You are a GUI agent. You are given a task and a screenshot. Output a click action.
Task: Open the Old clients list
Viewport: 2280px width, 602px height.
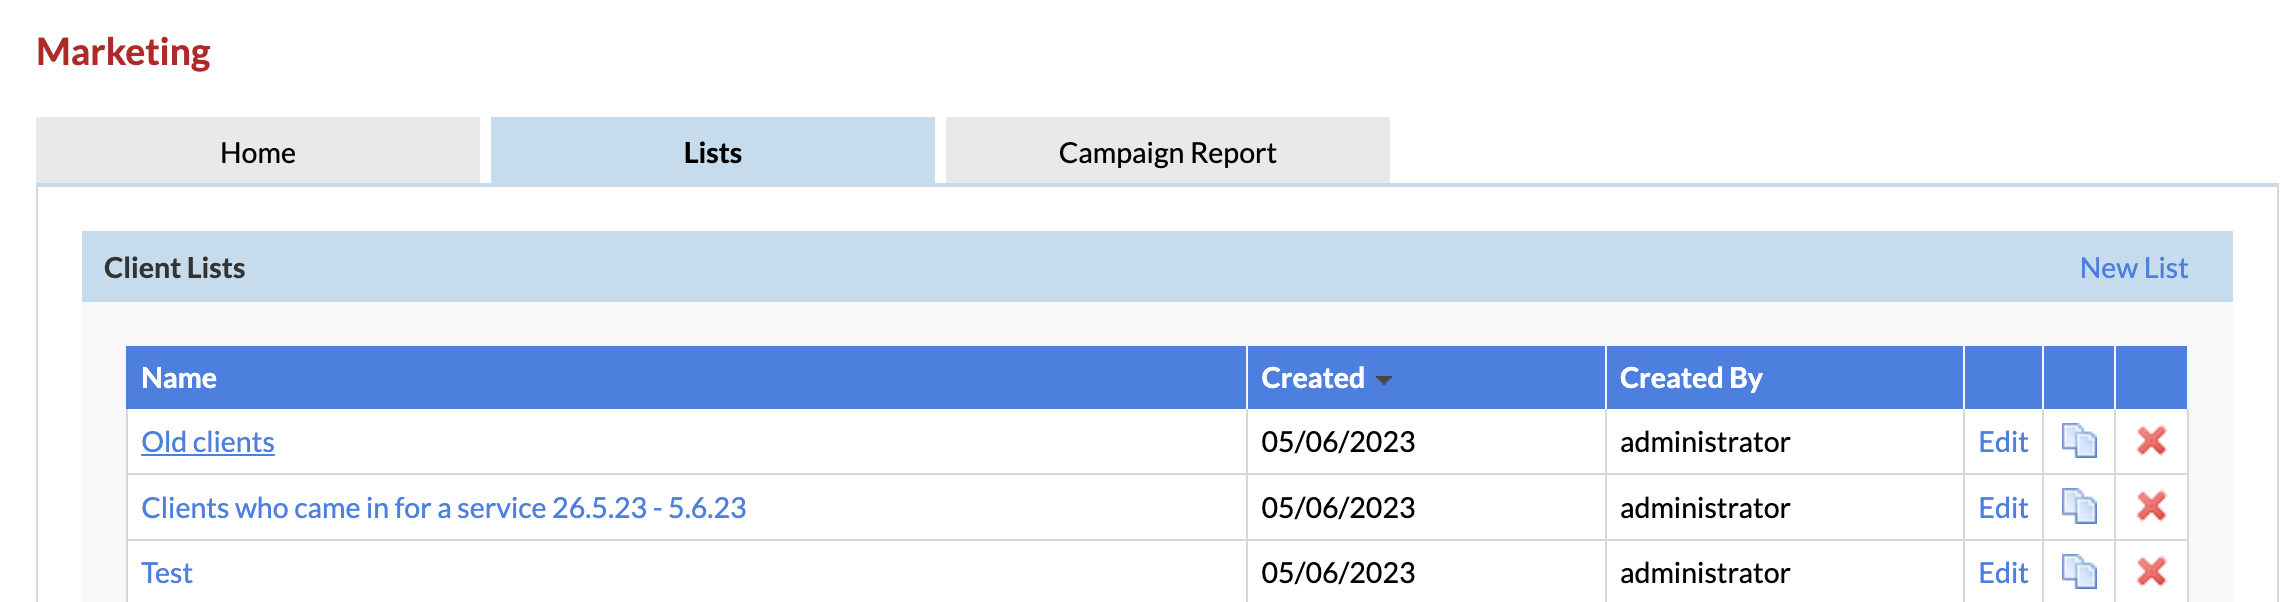tap(208, 442)
